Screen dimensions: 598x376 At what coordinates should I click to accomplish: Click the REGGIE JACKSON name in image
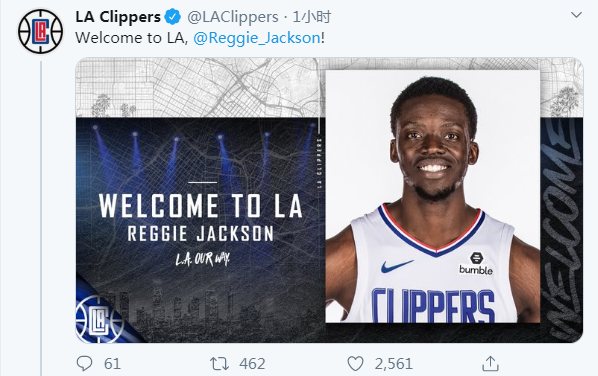pos(201,234)
